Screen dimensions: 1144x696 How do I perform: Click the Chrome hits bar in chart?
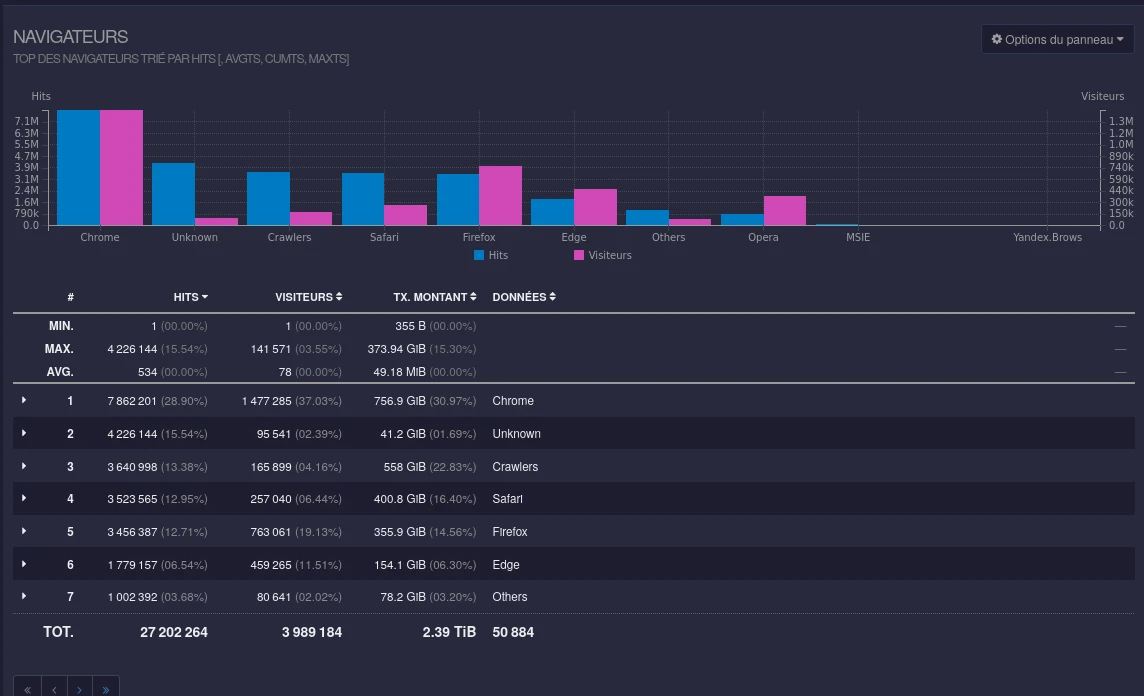(x=78, y=168)
